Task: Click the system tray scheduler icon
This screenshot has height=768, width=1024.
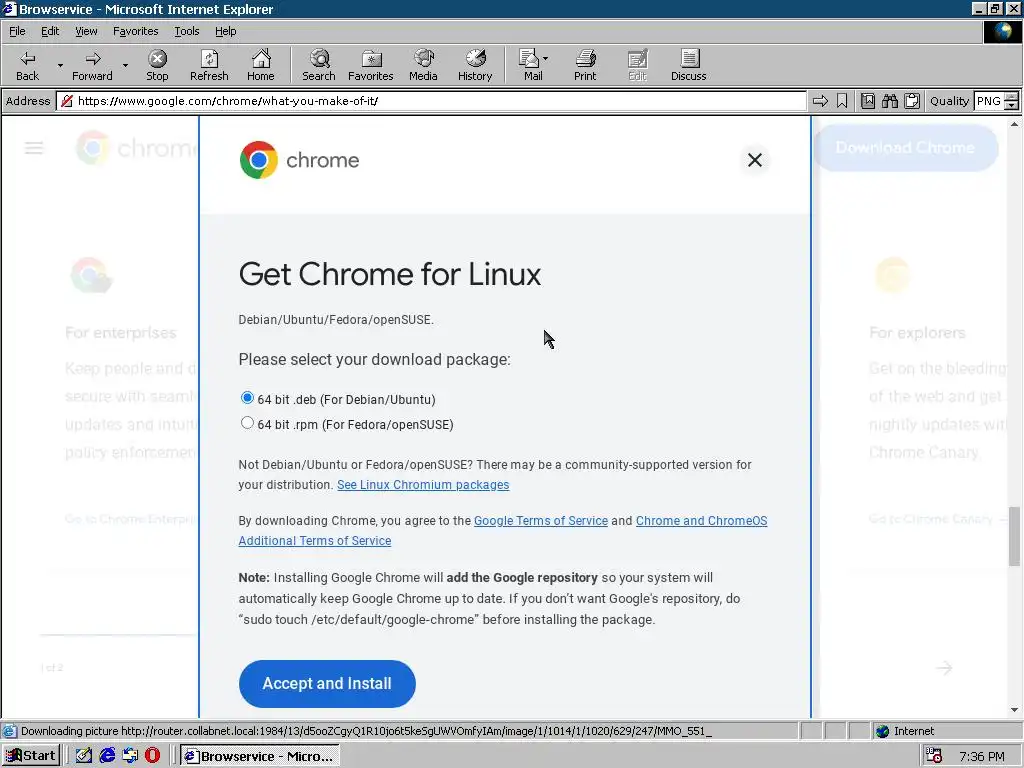Action: click(934, 756)
